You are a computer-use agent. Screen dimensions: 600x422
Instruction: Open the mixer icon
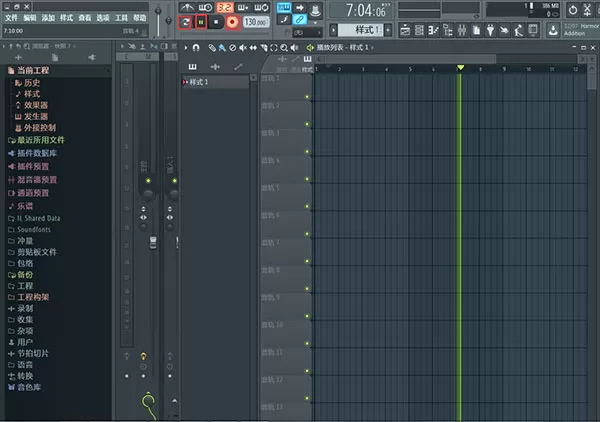tap(462, 30)
